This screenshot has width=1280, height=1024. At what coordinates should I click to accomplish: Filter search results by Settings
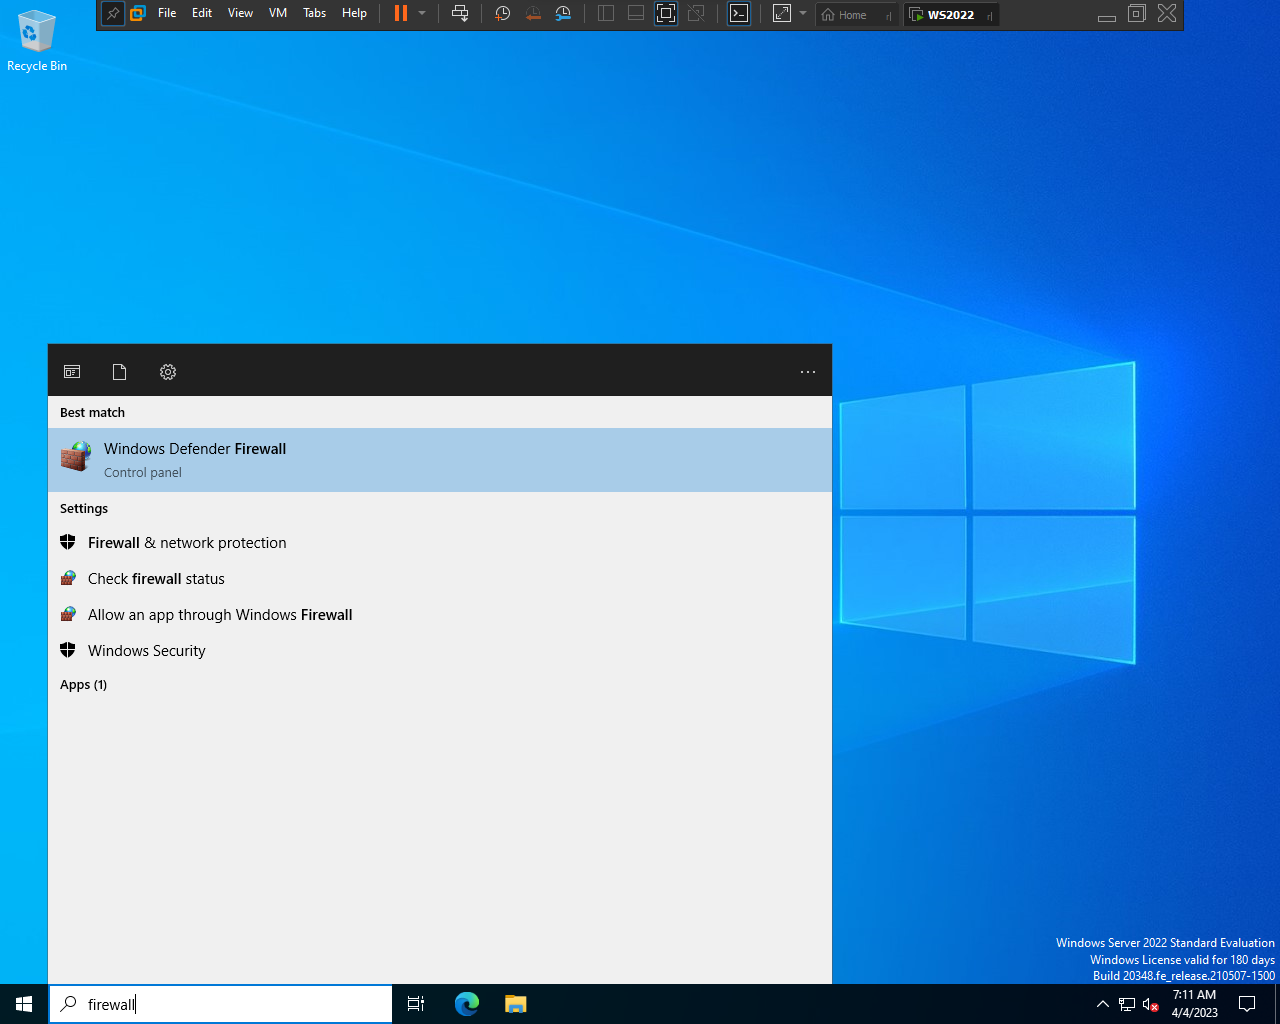tap(168, 372)
